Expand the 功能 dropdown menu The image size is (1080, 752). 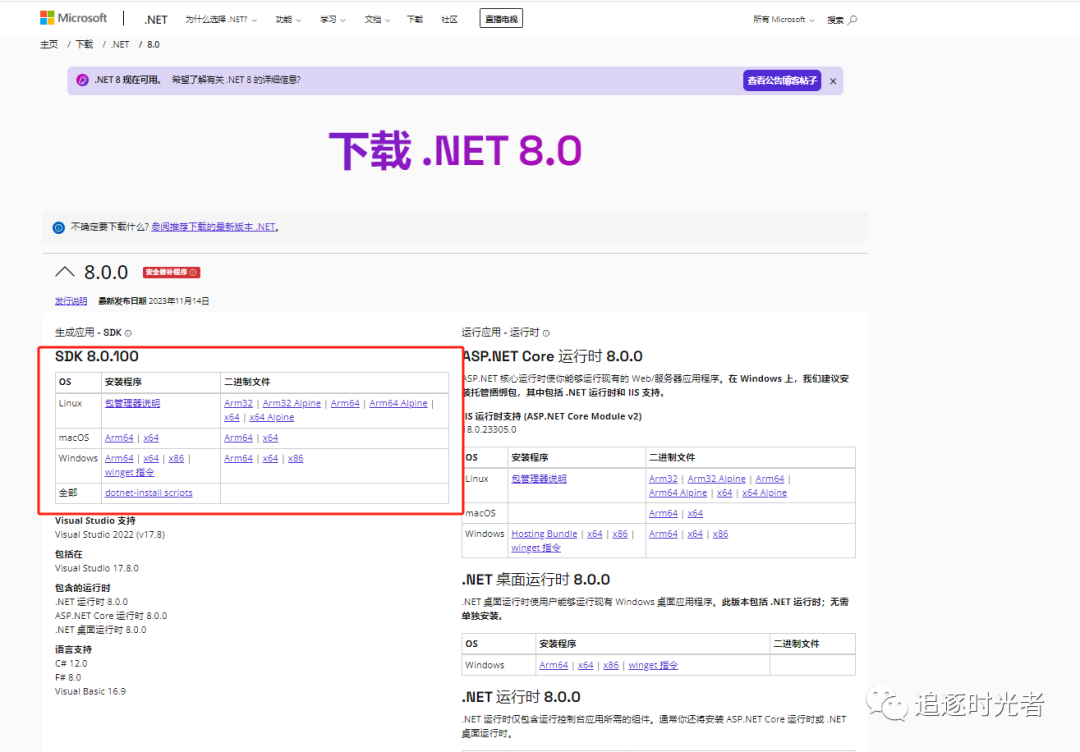tap(288, 19)
